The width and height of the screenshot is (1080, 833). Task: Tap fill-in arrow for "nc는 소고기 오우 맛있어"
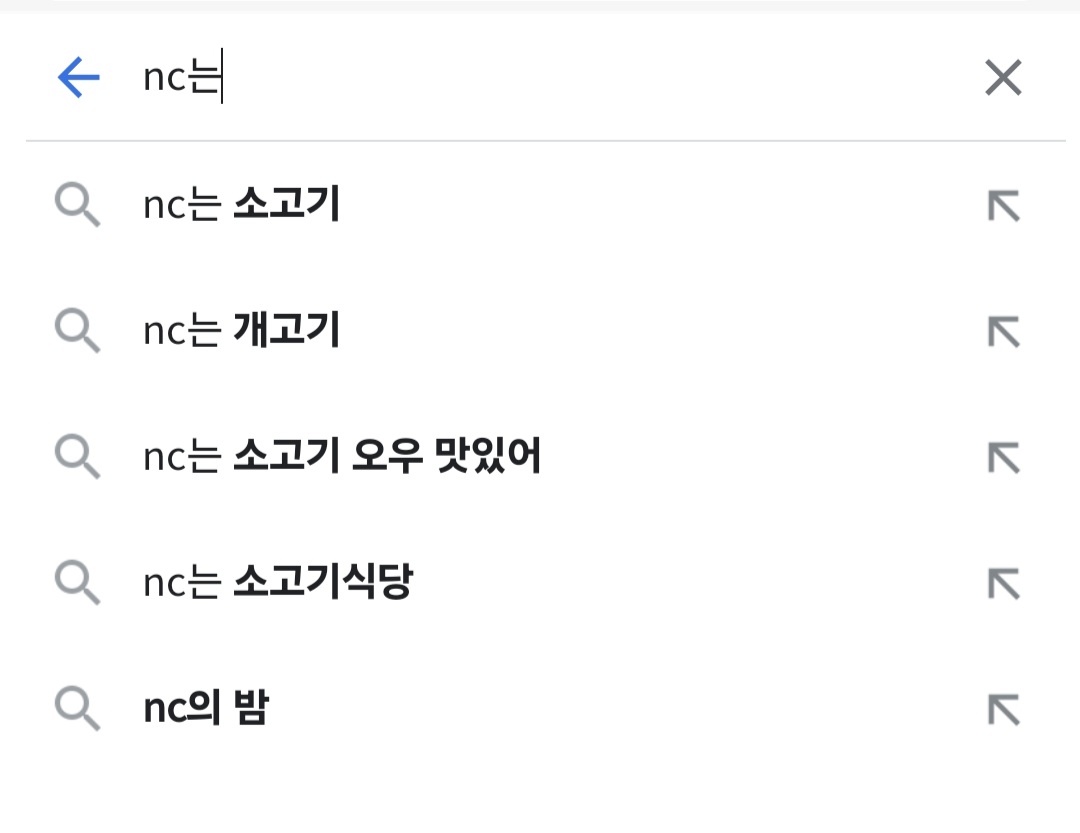click(1003, 457)
